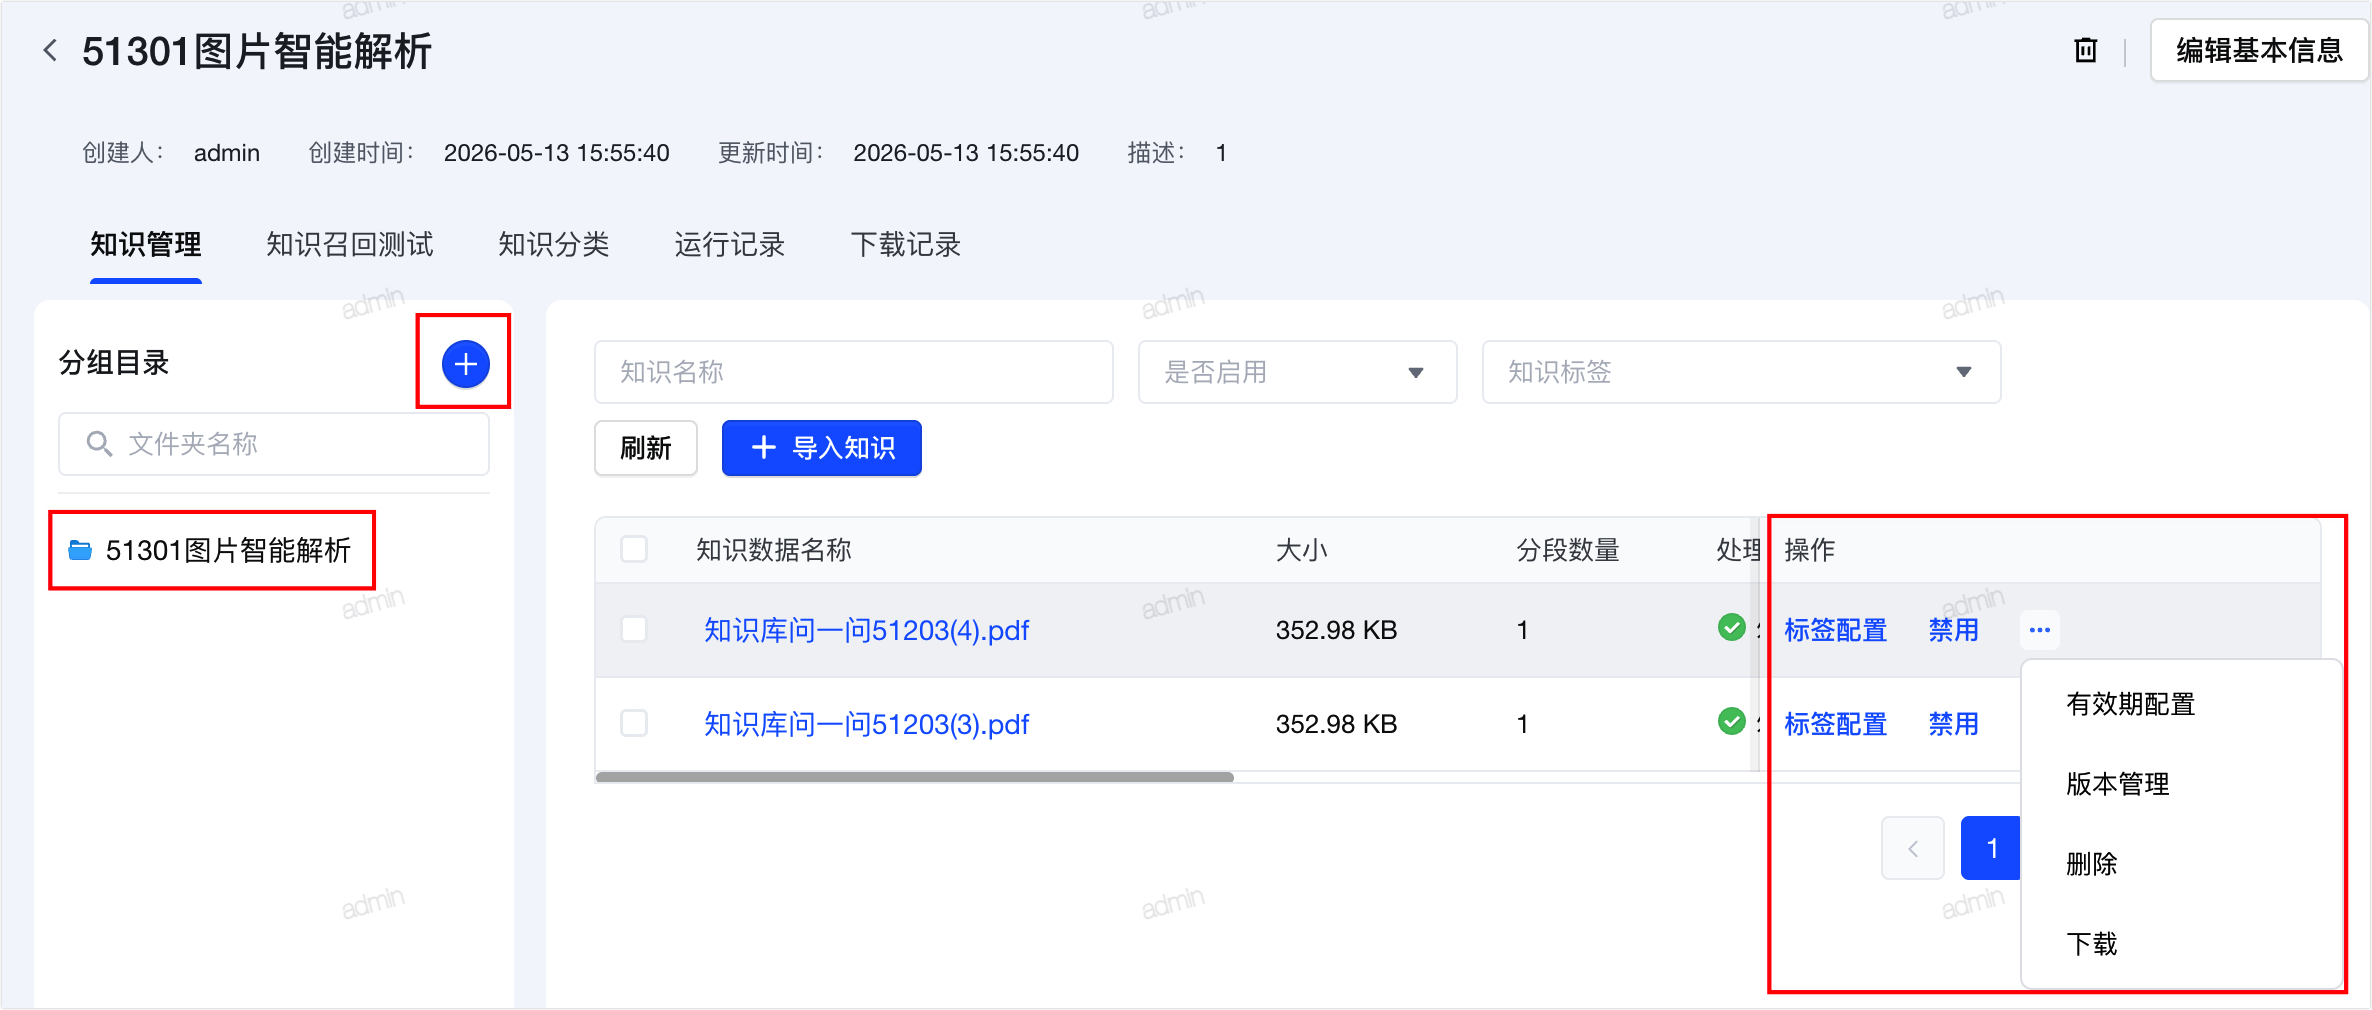
Task: Check the row for 知识库问一问51203(4).pdf
Action: (x=634, y=629)
